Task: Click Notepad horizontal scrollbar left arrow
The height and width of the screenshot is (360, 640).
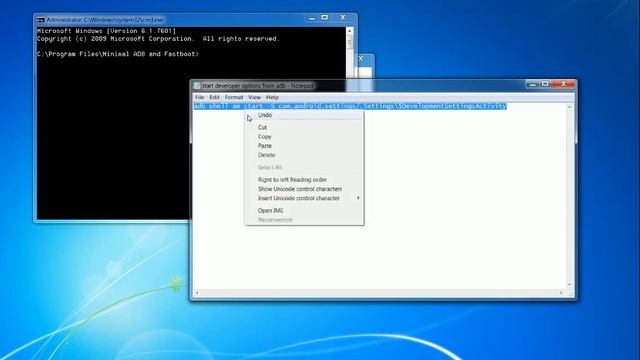Action: point(197,293)
